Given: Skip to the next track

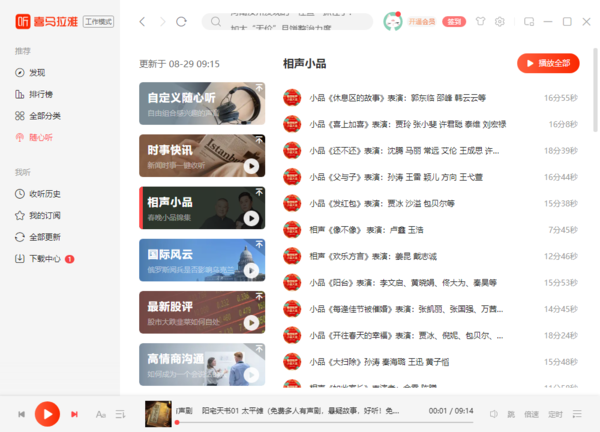Looking at the screenshot, I should (x=74, y=414).
